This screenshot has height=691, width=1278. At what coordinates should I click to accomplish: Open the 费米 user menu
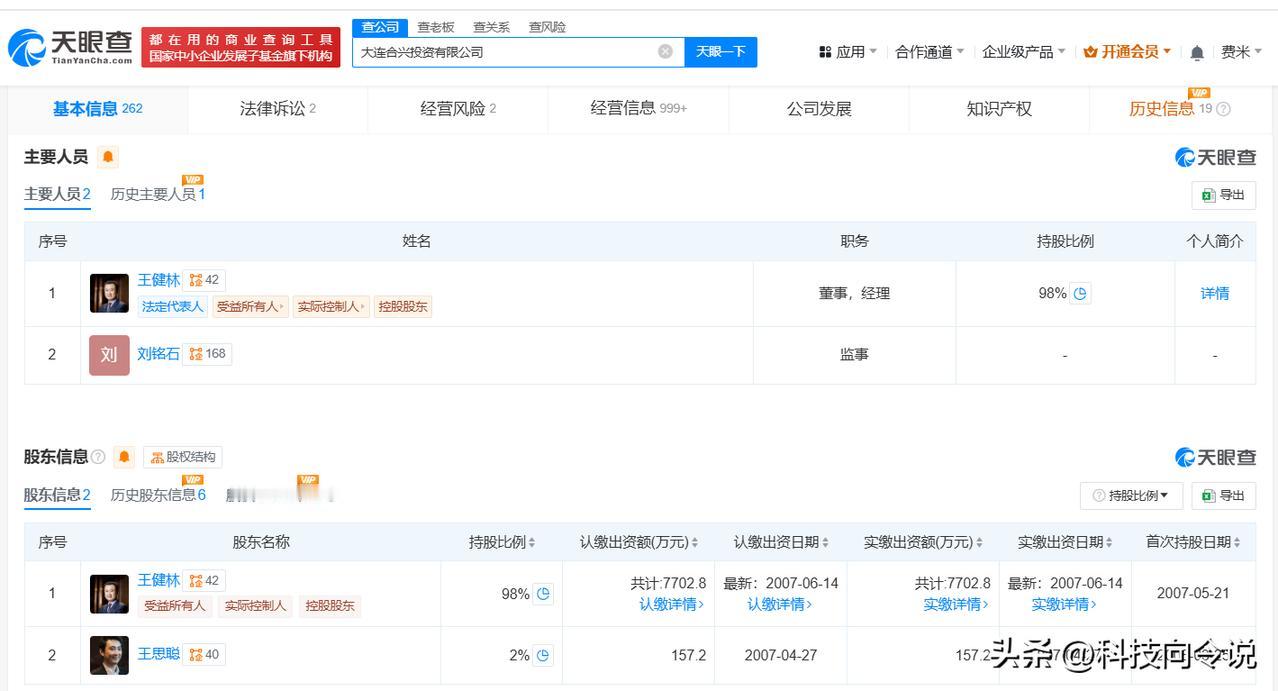tap(1242, 52)
